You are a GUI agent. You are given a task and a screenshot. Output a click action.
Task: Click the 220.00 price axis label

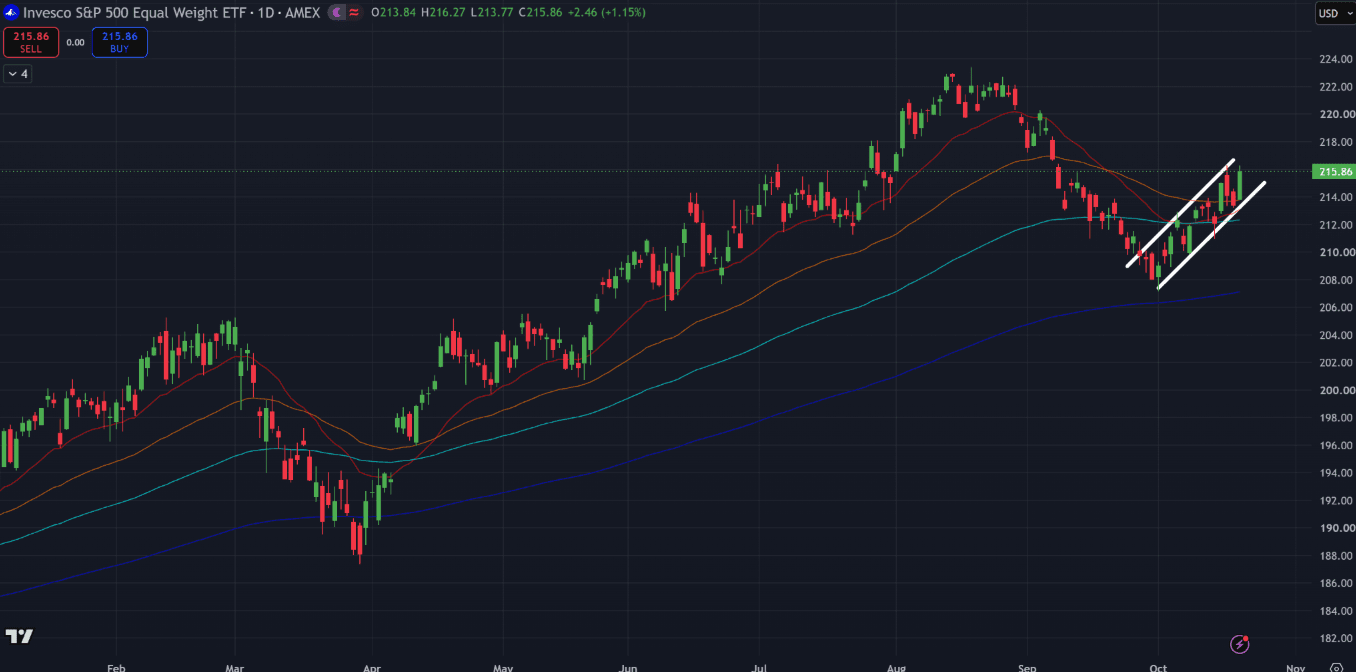point(1335,114)
